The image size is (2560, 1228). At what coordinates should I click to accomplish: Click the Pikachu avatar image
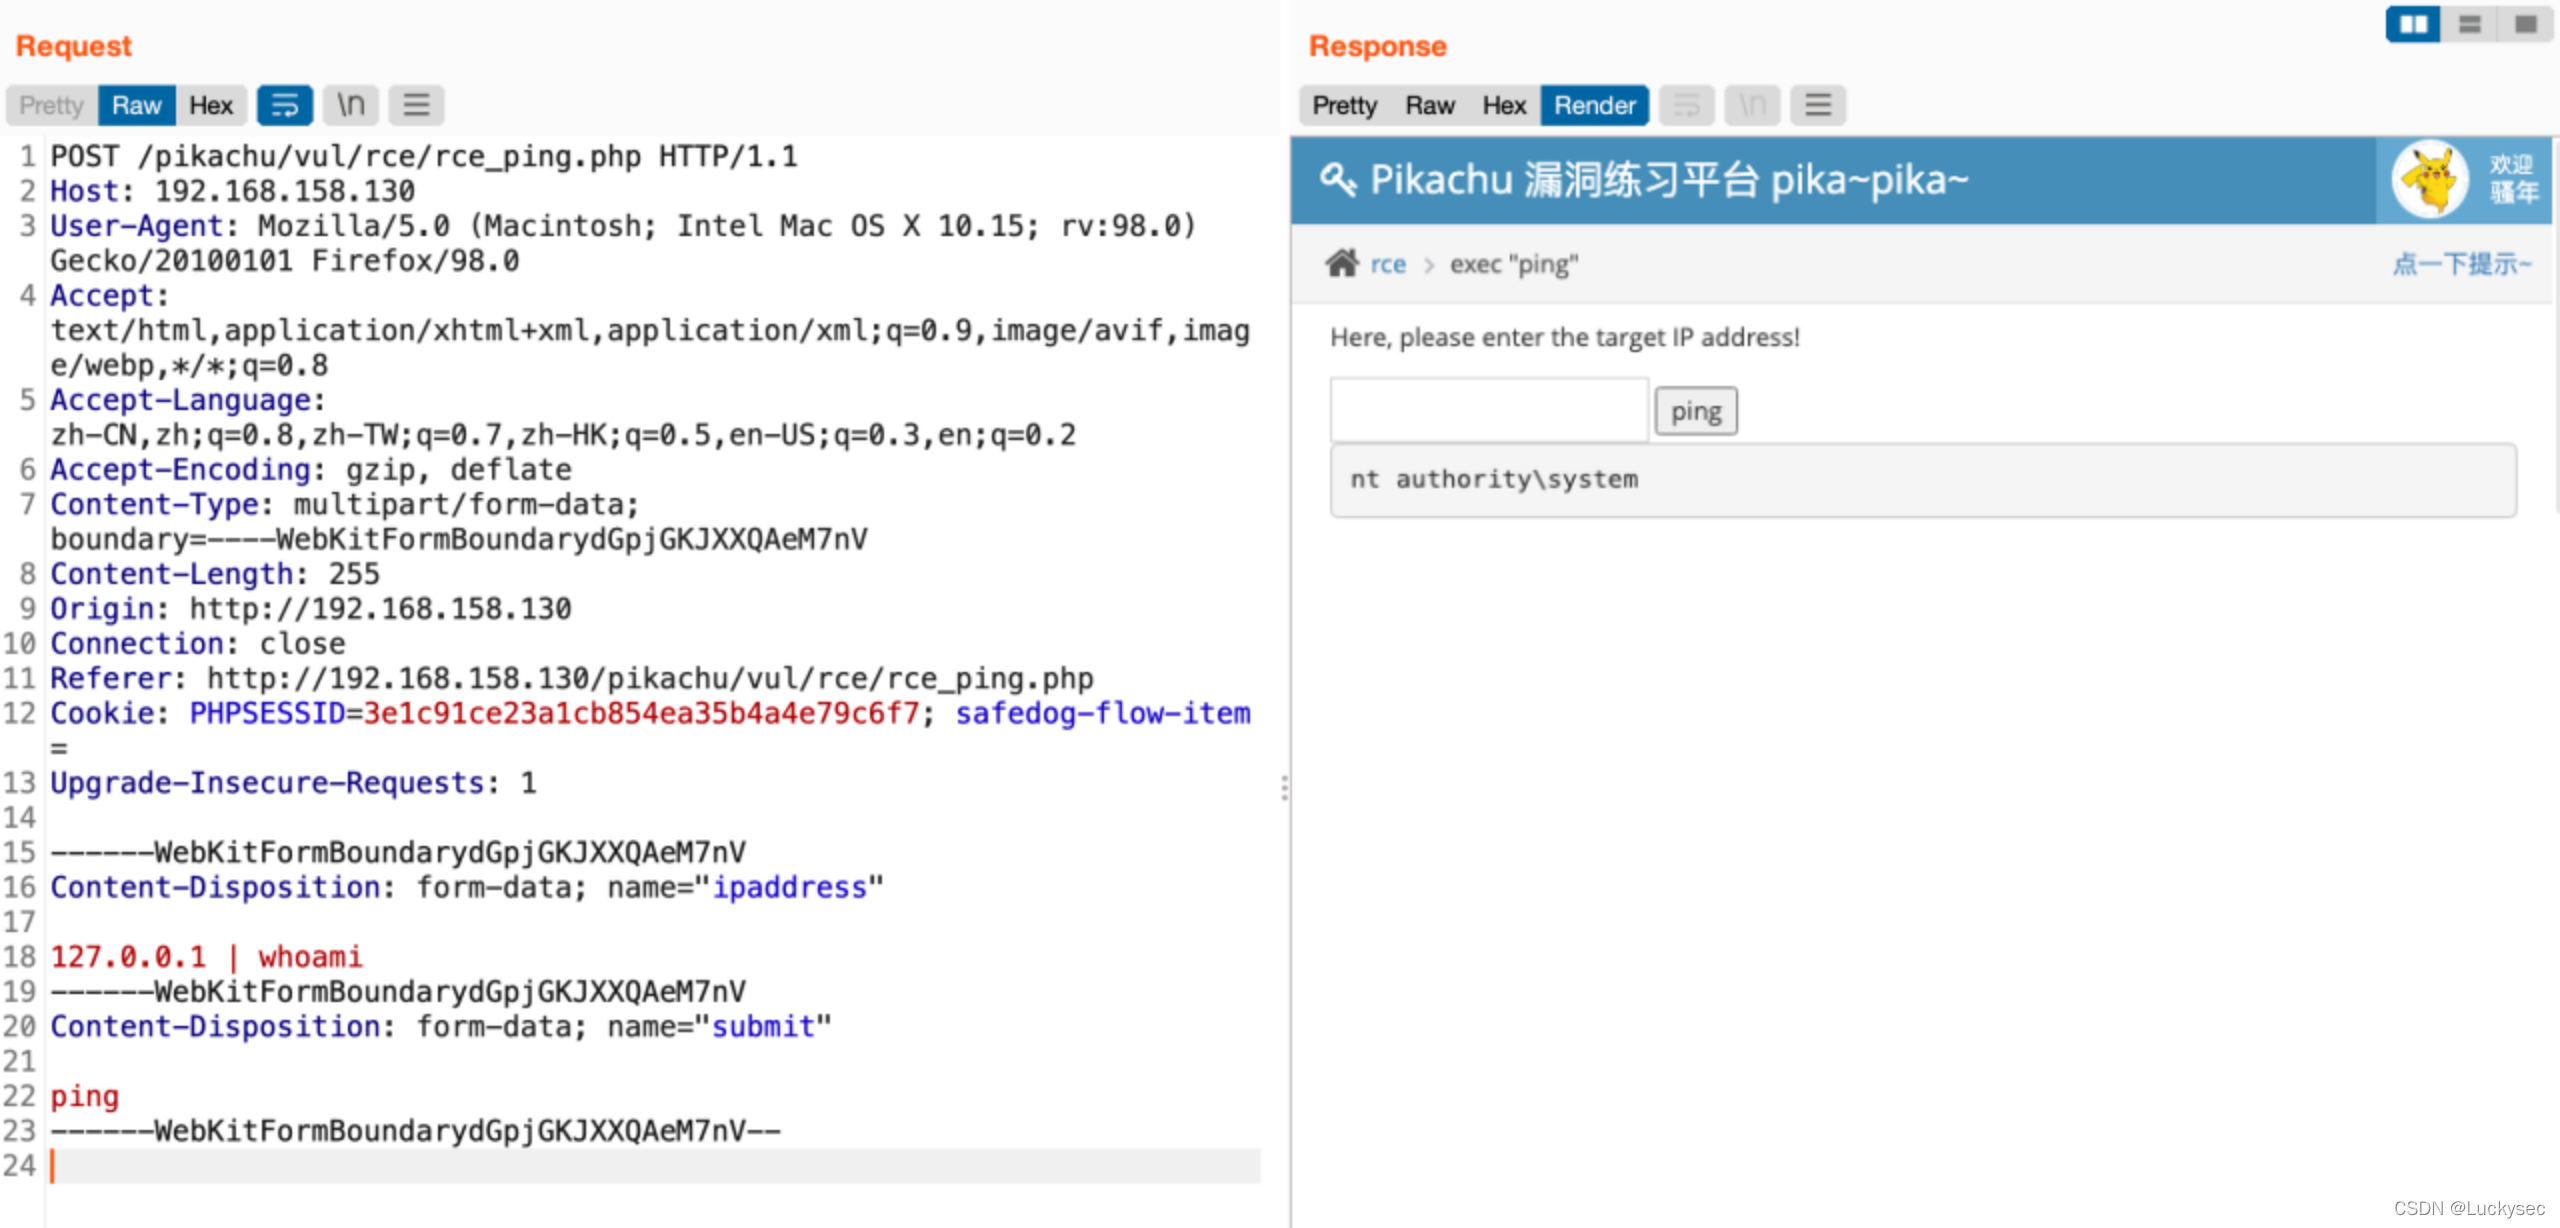click(x=2430, y=180)
